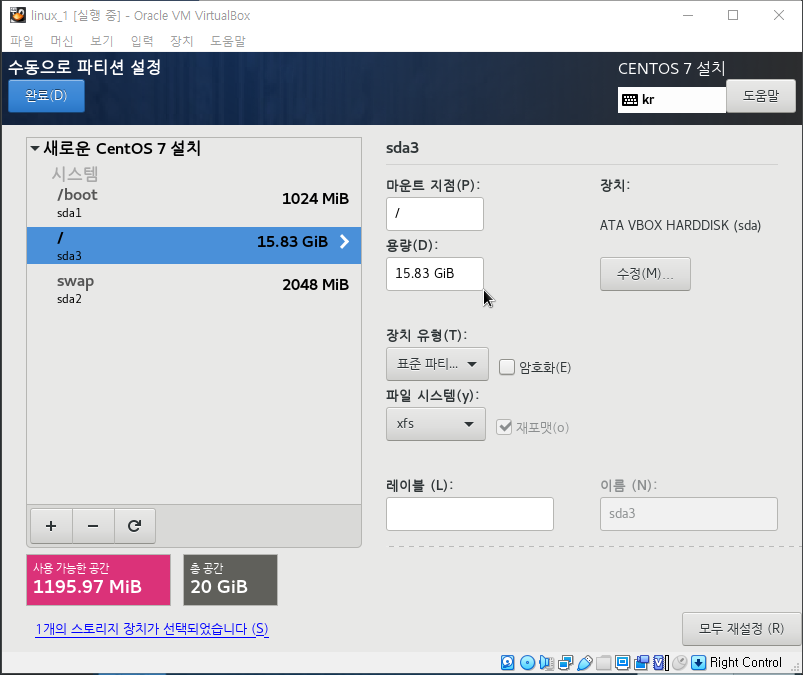Viewport: 803px width, 675px height.
Task: Select the /boot sda1 partition row
Action: 194,202
